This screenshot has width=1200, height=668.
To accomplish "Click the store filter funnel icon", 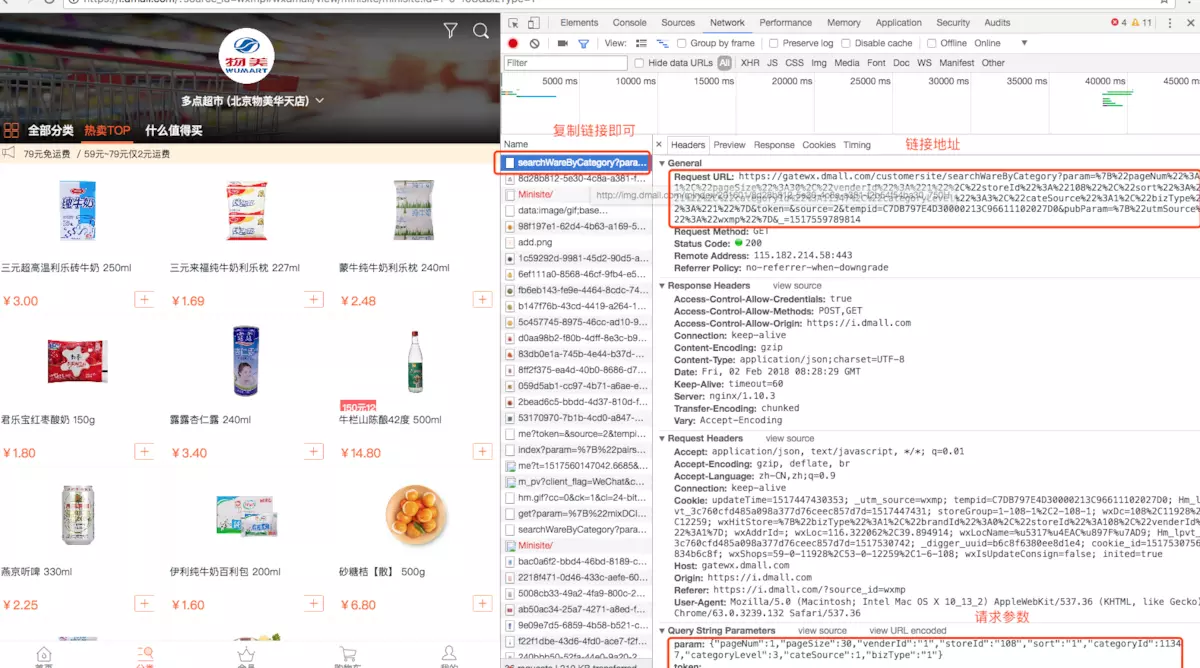I will click(x=451, y=32).
